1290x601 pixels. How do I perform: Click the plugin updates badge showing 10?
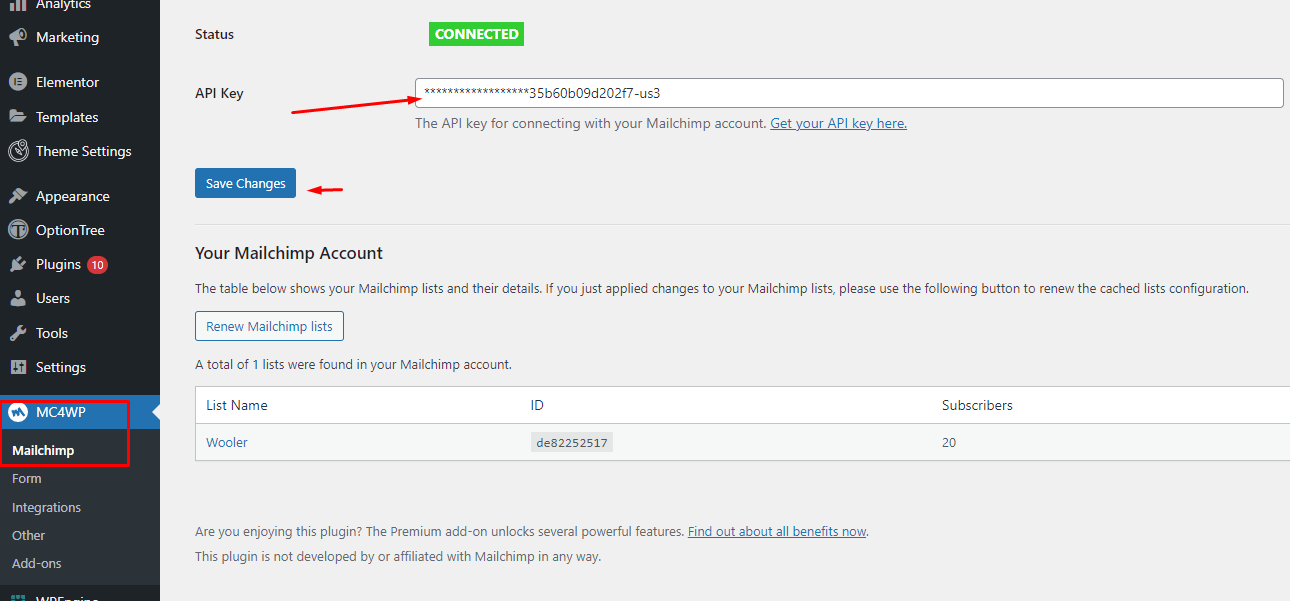[97, 265]
